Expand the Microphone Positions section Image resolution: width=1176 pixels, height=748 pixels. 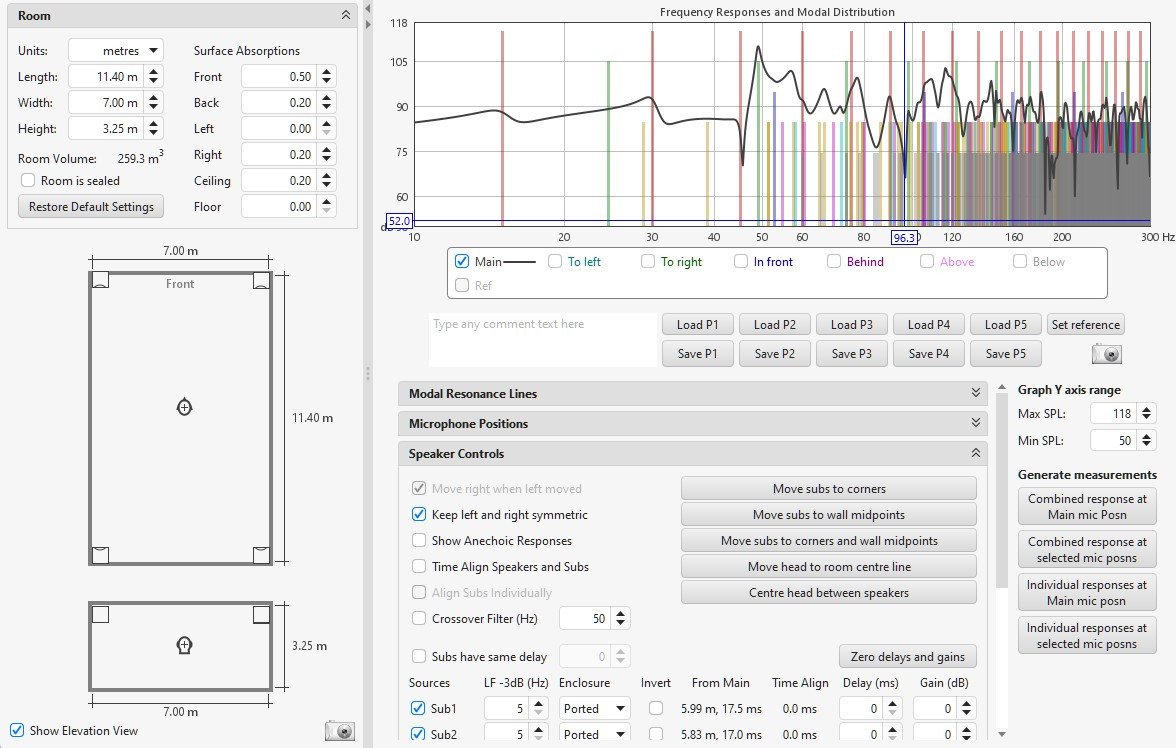[x=976, y=424]
